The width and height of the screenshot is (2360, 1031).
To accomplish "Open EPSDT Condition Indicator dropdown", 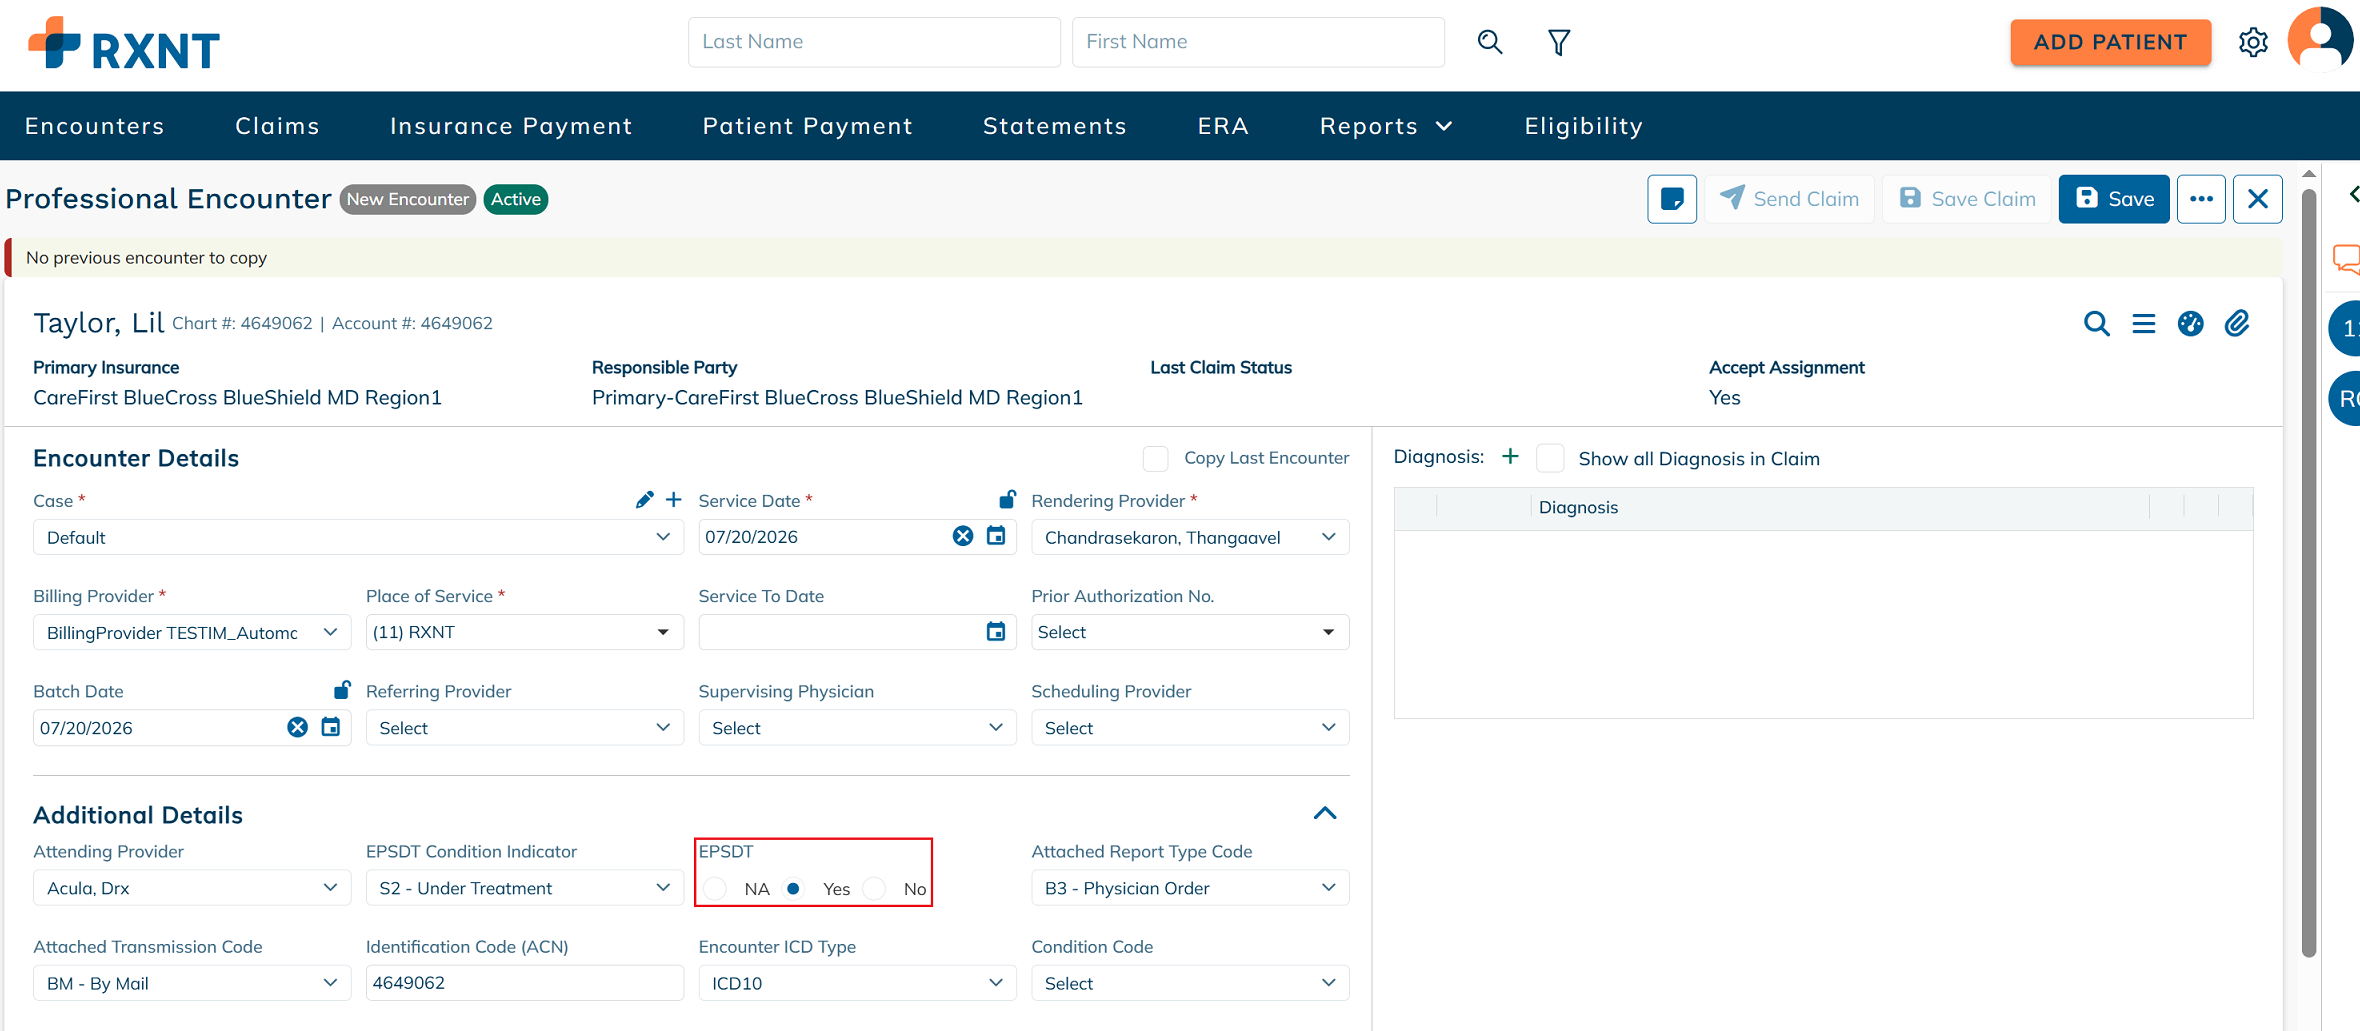I will [x=525, y=888].
